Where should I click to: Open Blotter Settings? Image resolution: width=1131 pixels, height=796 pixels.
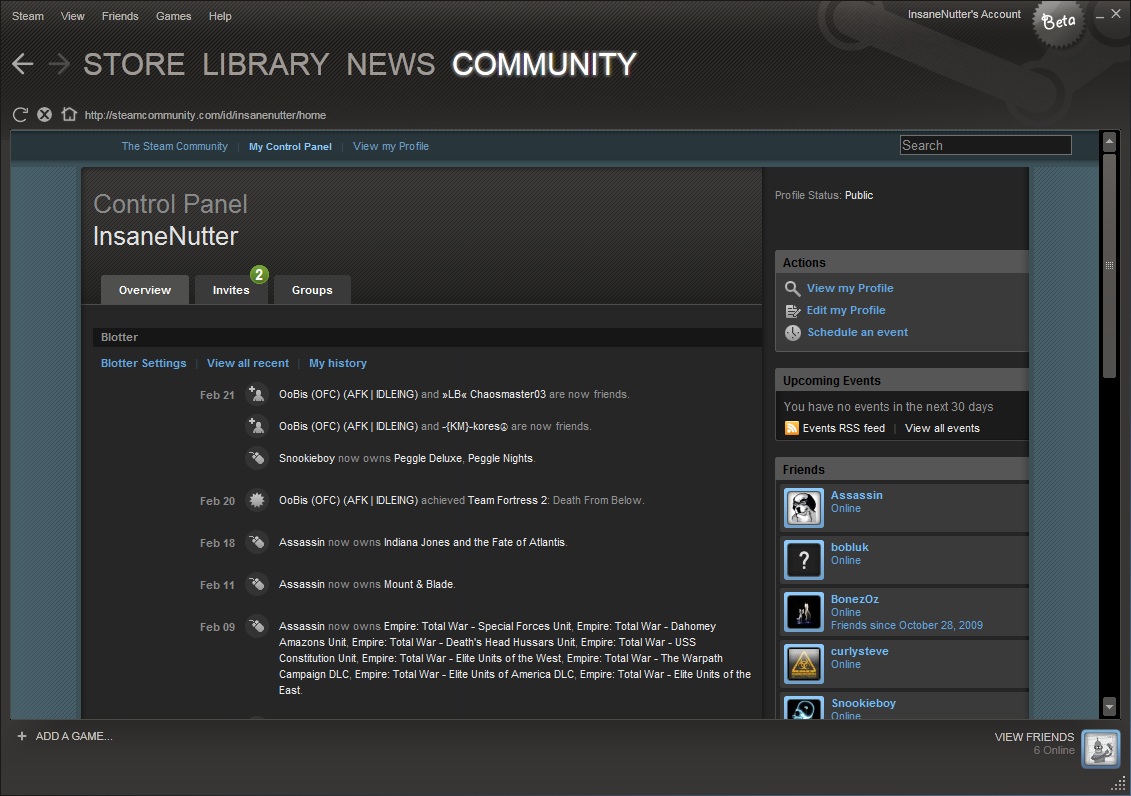(144, 363)
